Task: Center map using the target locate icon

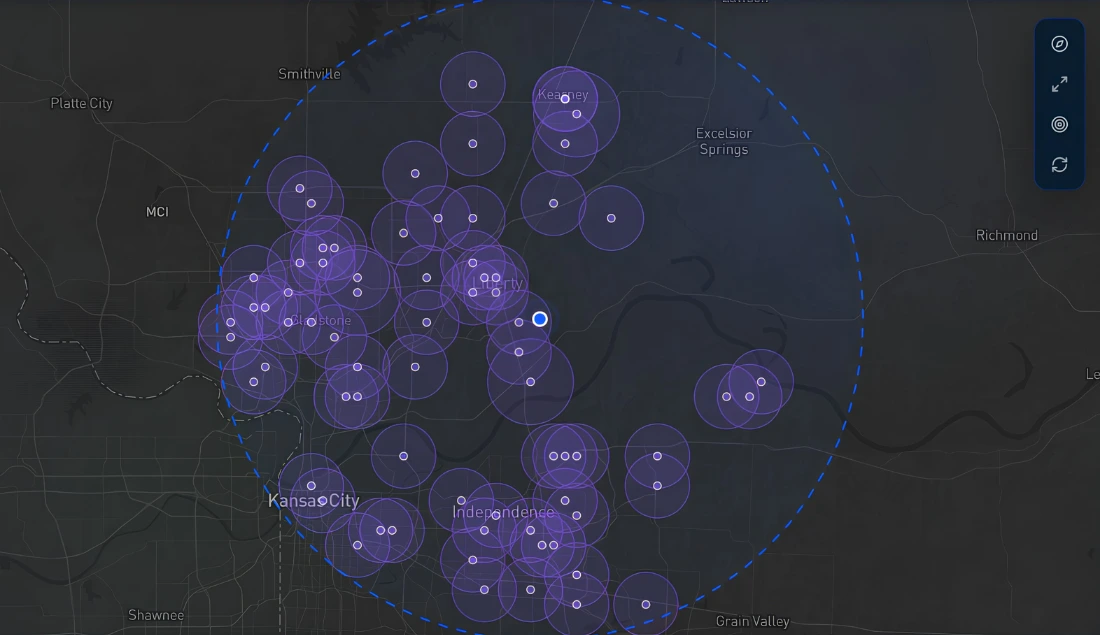Action: 1059,124
